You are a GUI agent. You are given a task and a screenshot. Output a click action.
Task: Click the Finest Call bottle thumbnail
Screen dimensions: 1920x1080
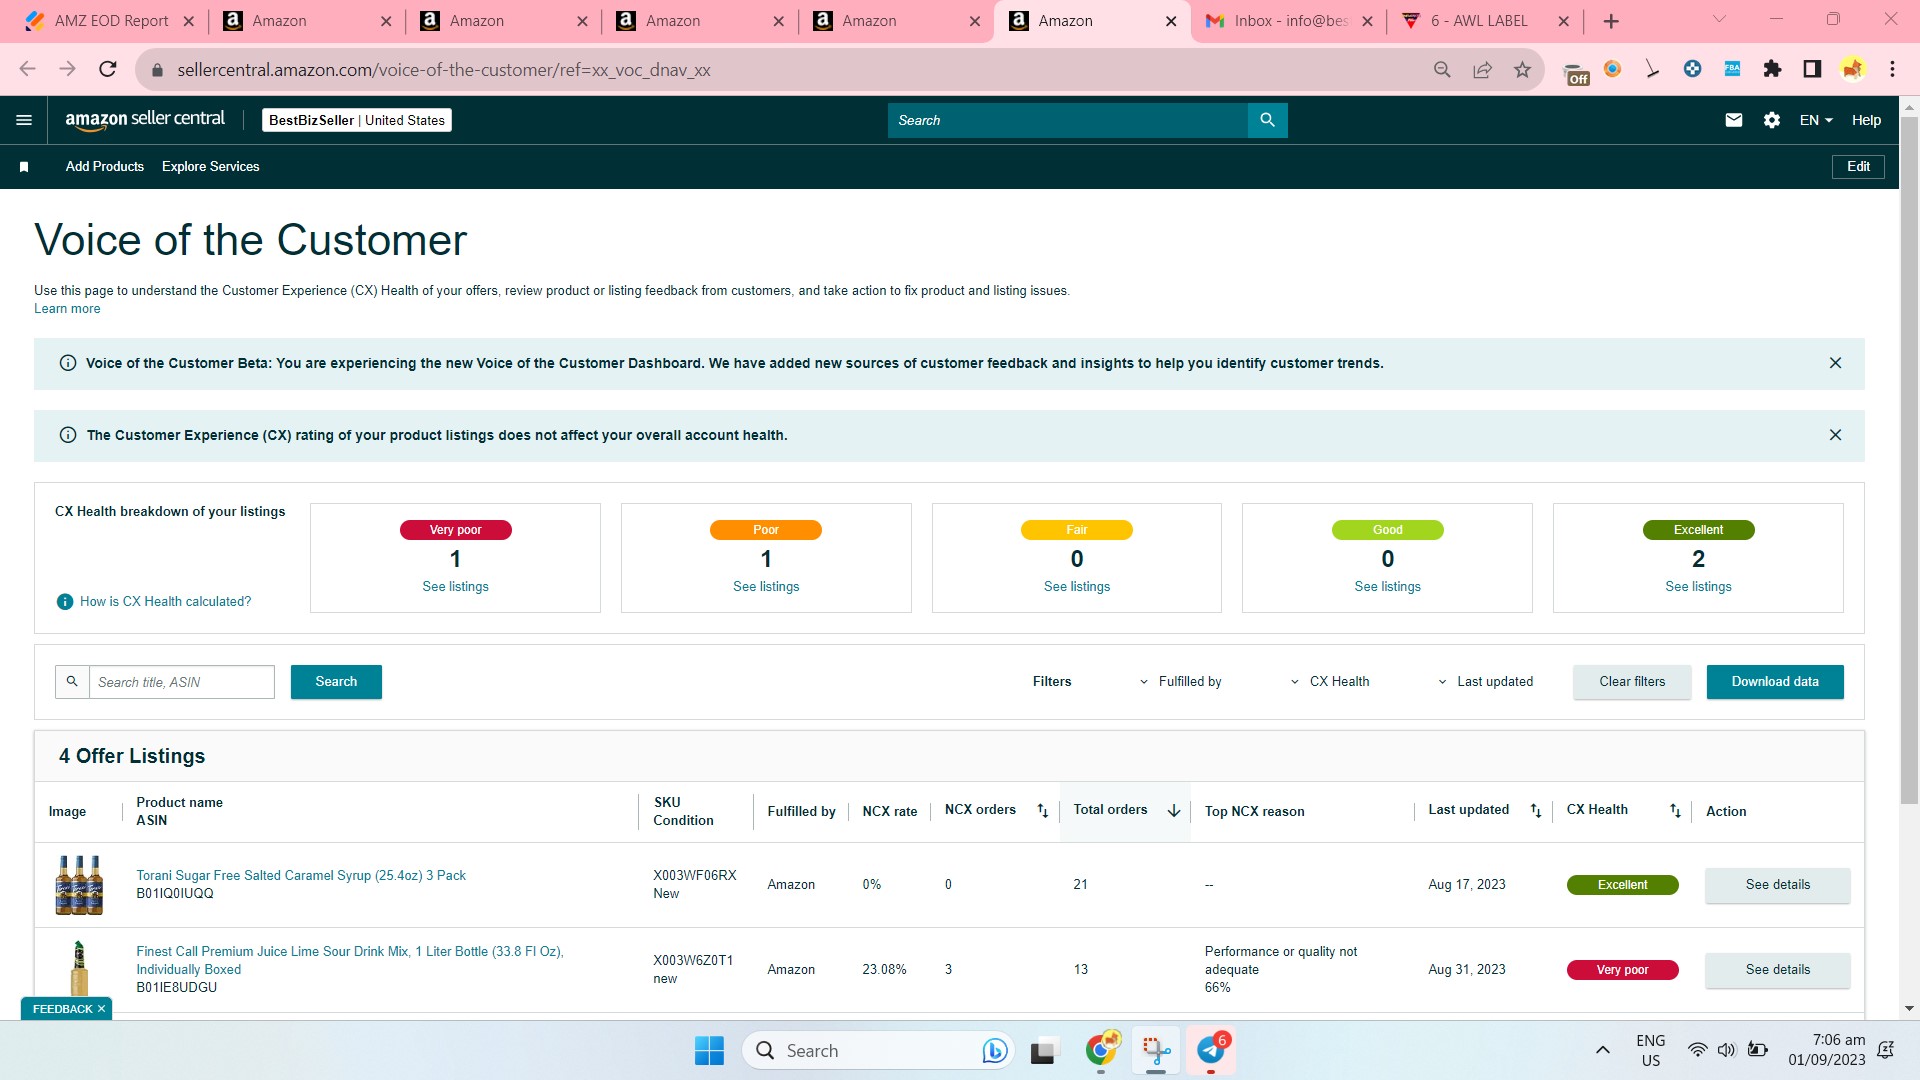pyautogui.click(x=79, y=970)
